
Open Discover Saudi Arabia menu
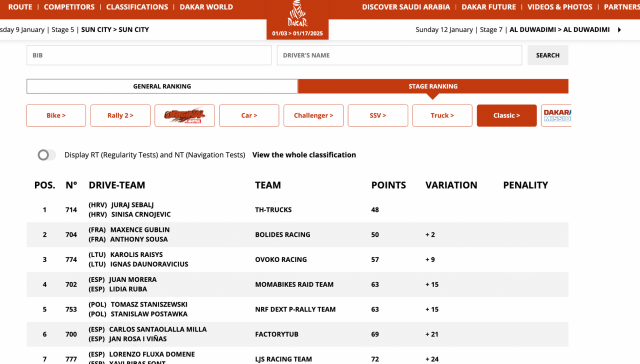(x=406, y=7)
